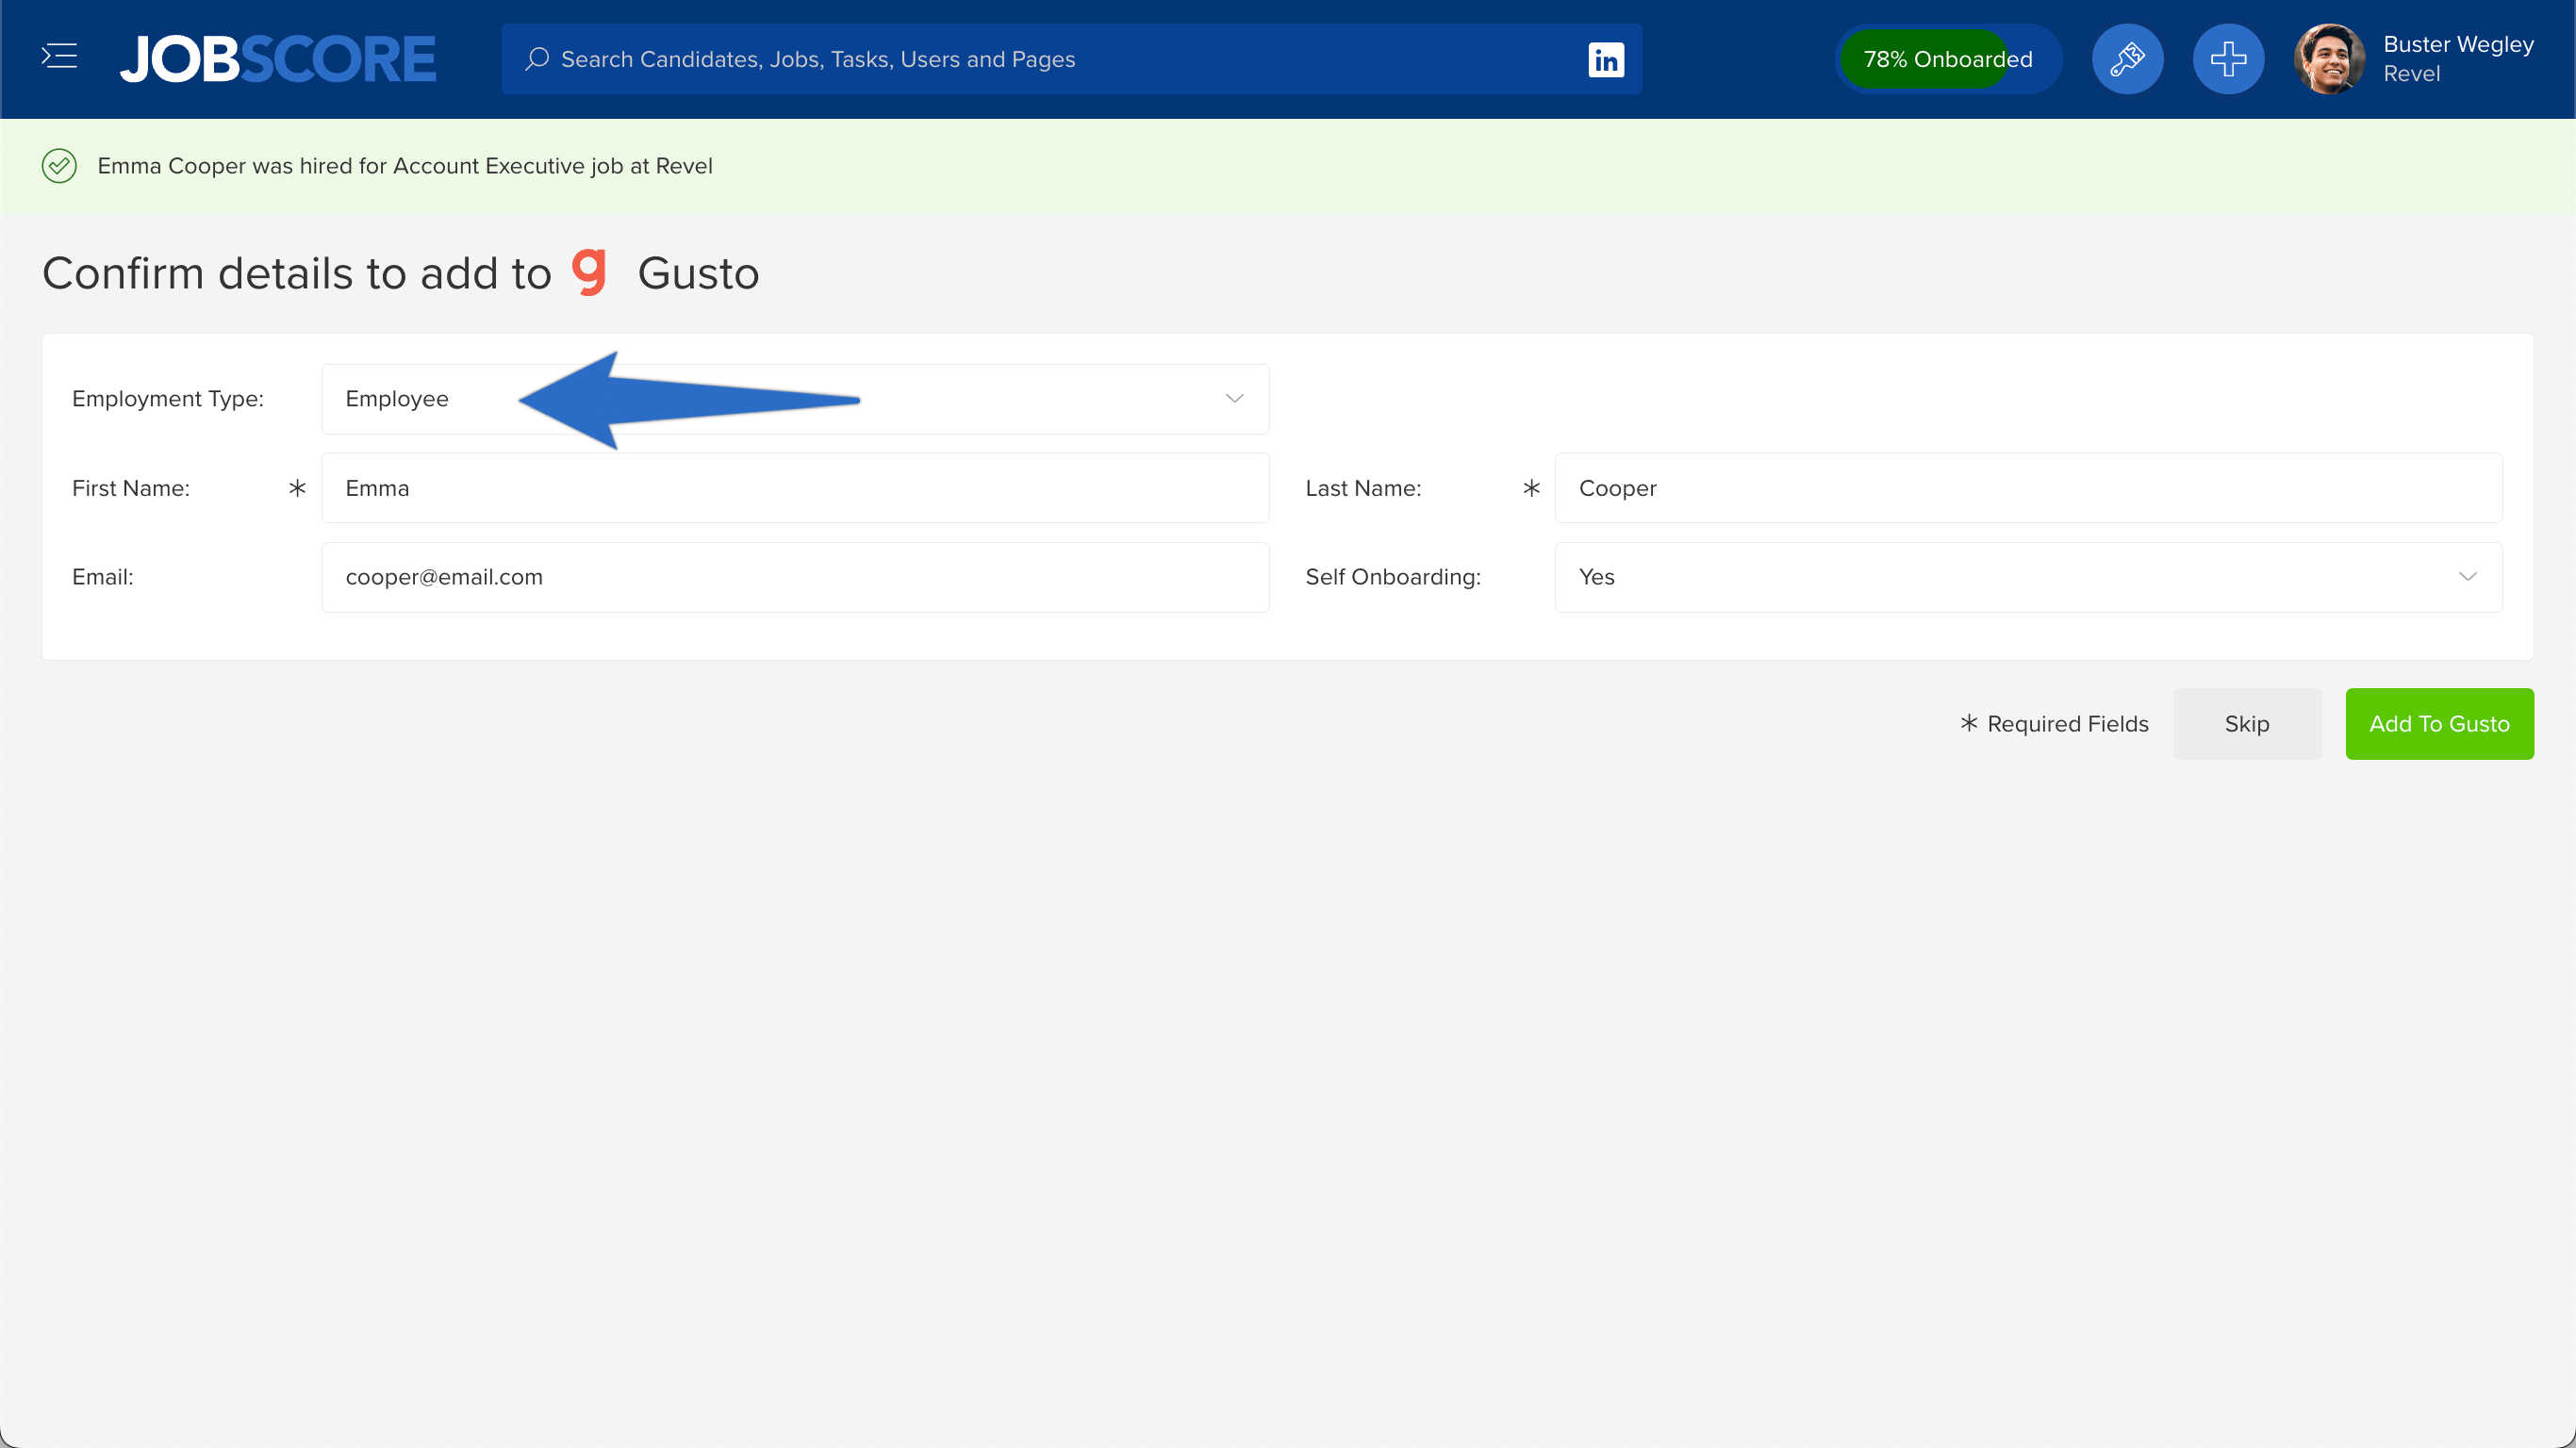Focus the Search Candidates search box
The height and width of the screenshot is (1448, 2576).
pyautogui.click(x=1071, y=59)
